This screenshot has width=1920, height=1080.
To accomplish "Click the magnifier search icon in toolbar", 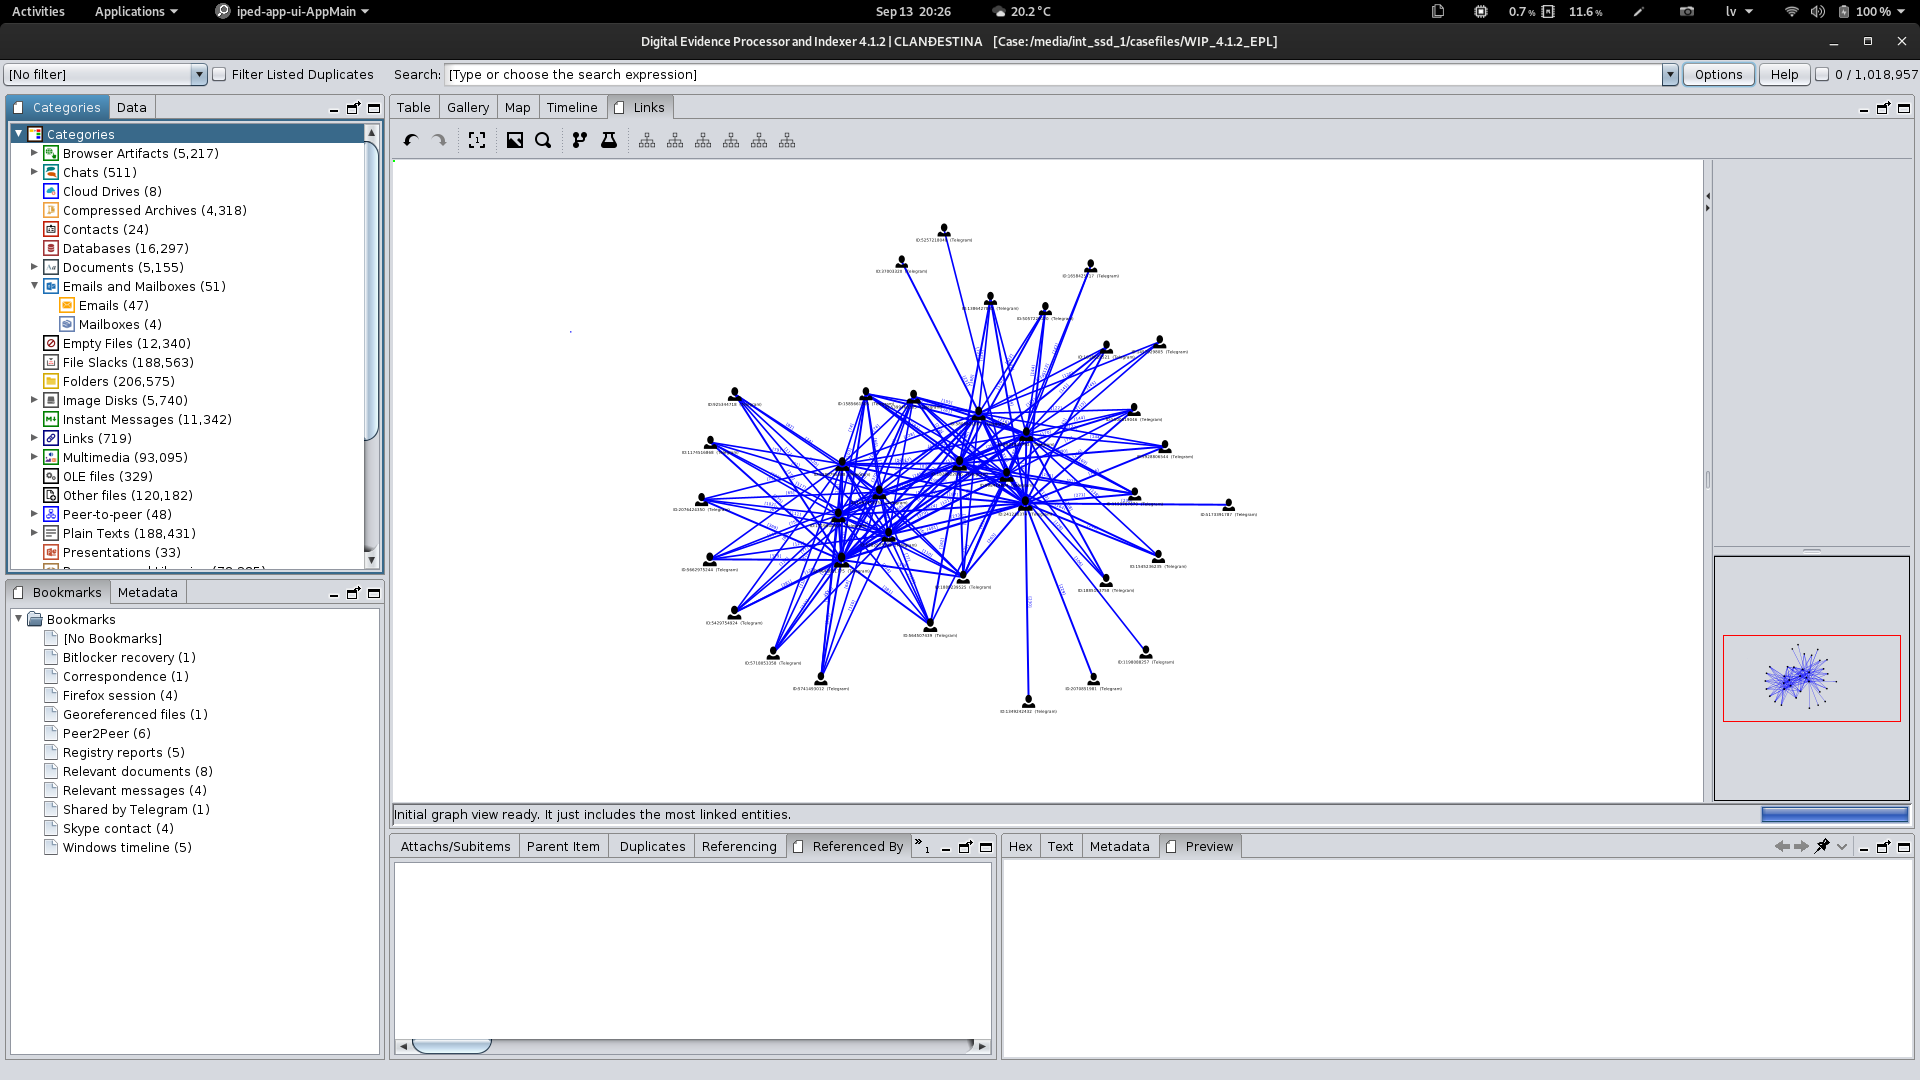I will click(543, 141).
